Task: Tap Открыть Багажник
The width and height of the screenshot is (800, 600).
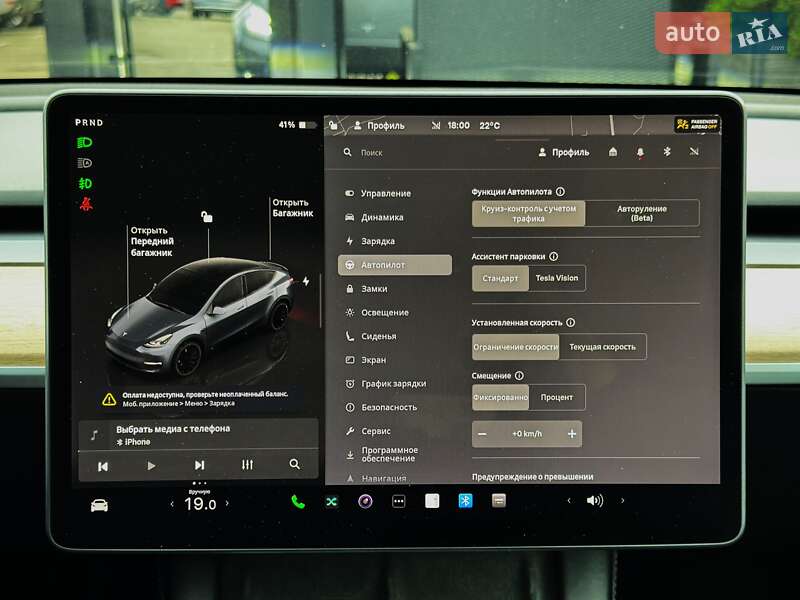Action: point(292,208)
